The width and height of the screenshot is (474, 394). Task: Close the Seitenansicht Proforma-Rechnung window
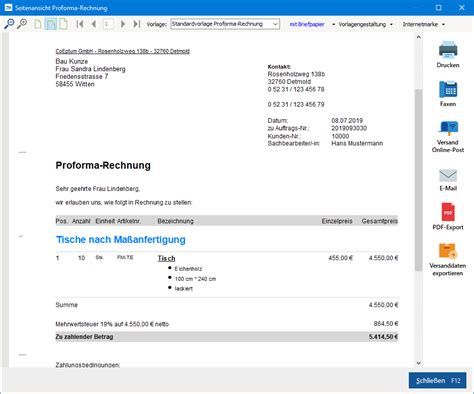click(462, 8)
